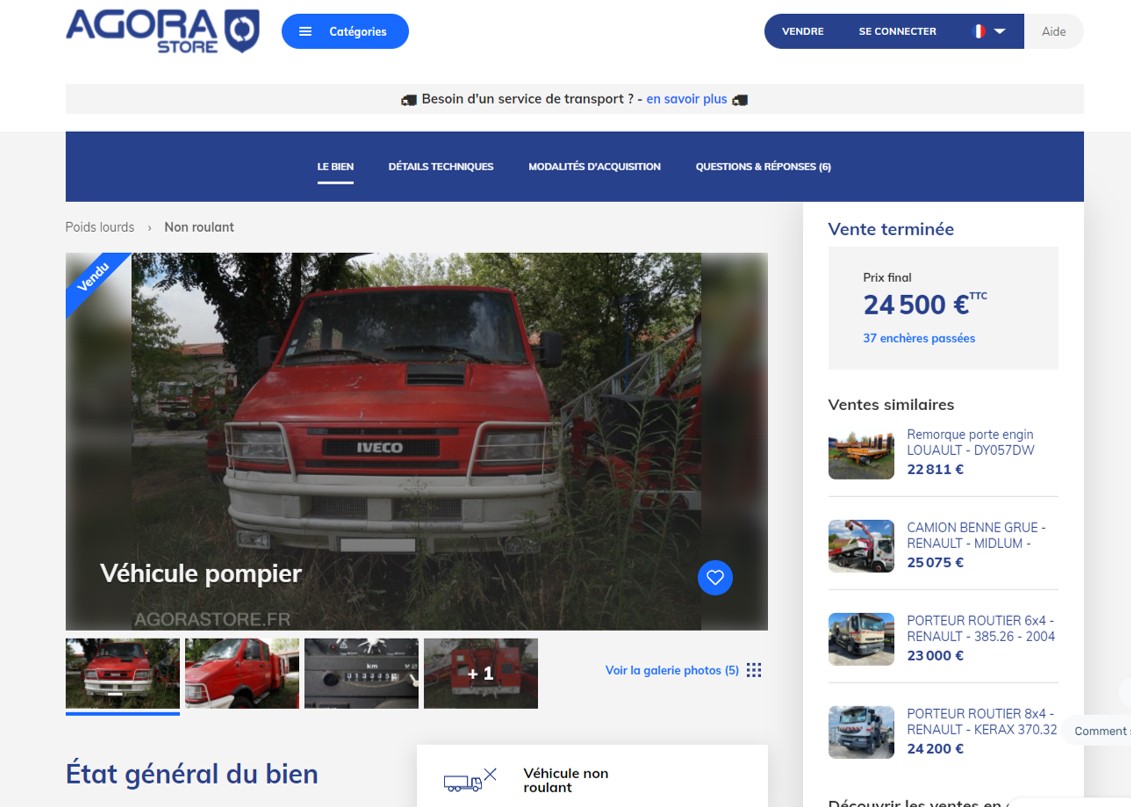Expand the French flag language dropdown

pyautogui.click(x=989, y=31)
